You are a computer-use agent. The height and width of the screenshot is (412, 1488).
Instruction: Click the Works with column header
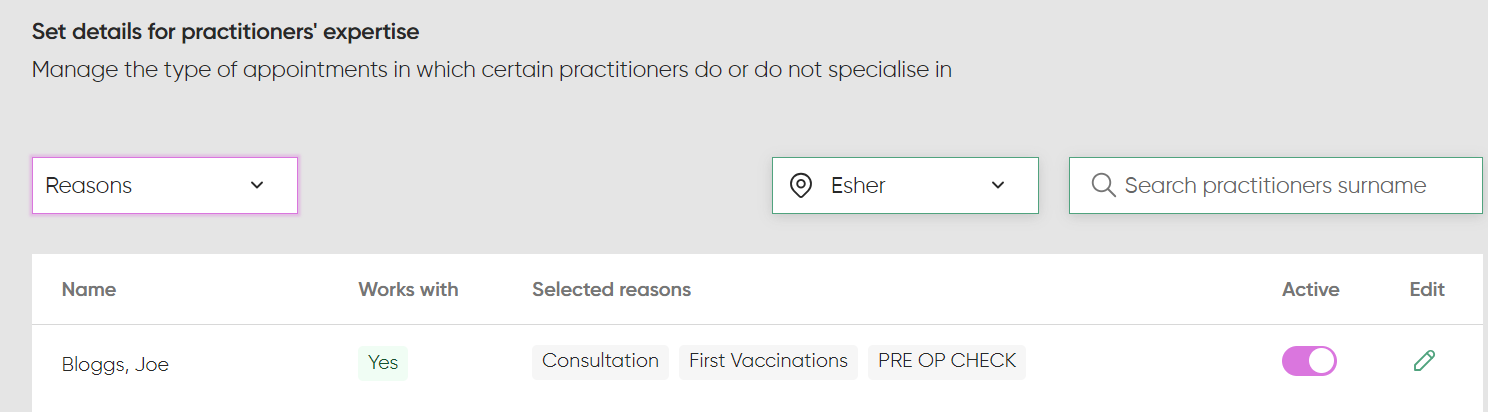tap(408, 290)
